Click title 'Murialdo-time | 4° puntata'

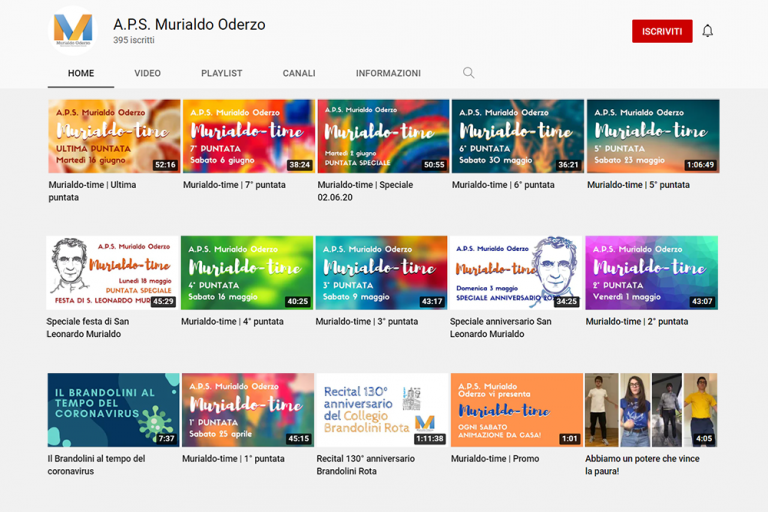point(232,321)
